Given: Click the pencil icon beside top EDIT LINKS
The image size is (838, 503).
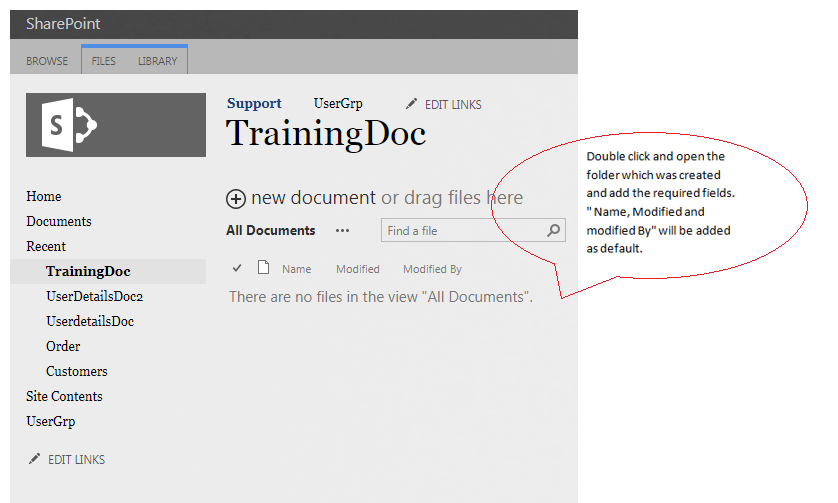Looking at the screenshot, I should coord(411,104).
